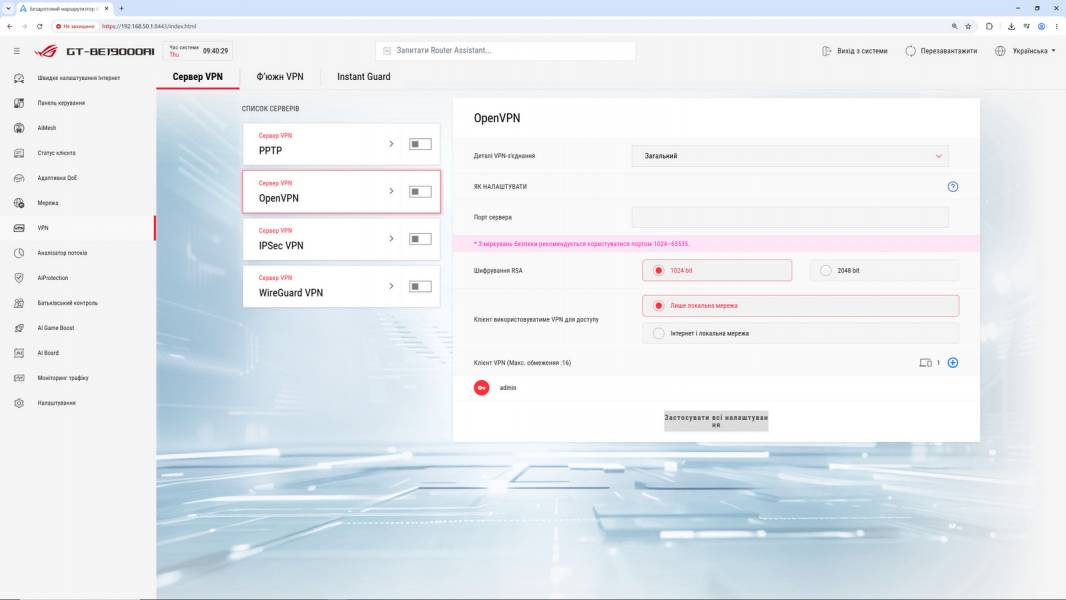Switch to the Fusion VPN tab
The image size is (1066, 600).
279,77
